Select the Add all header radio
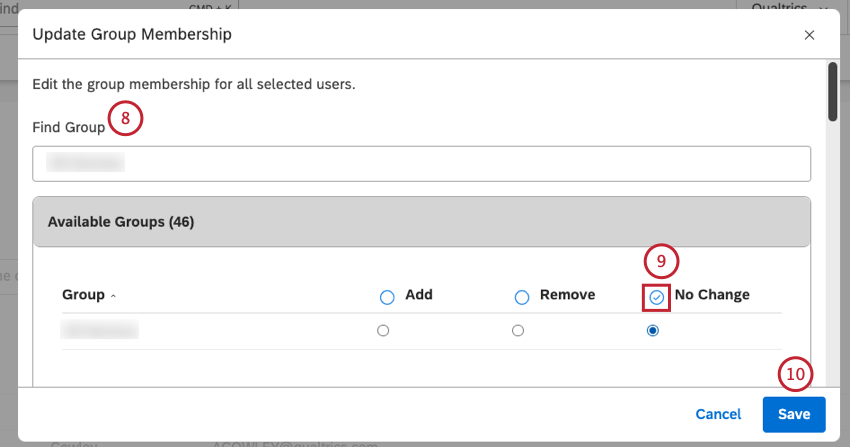 click(388, 297)
